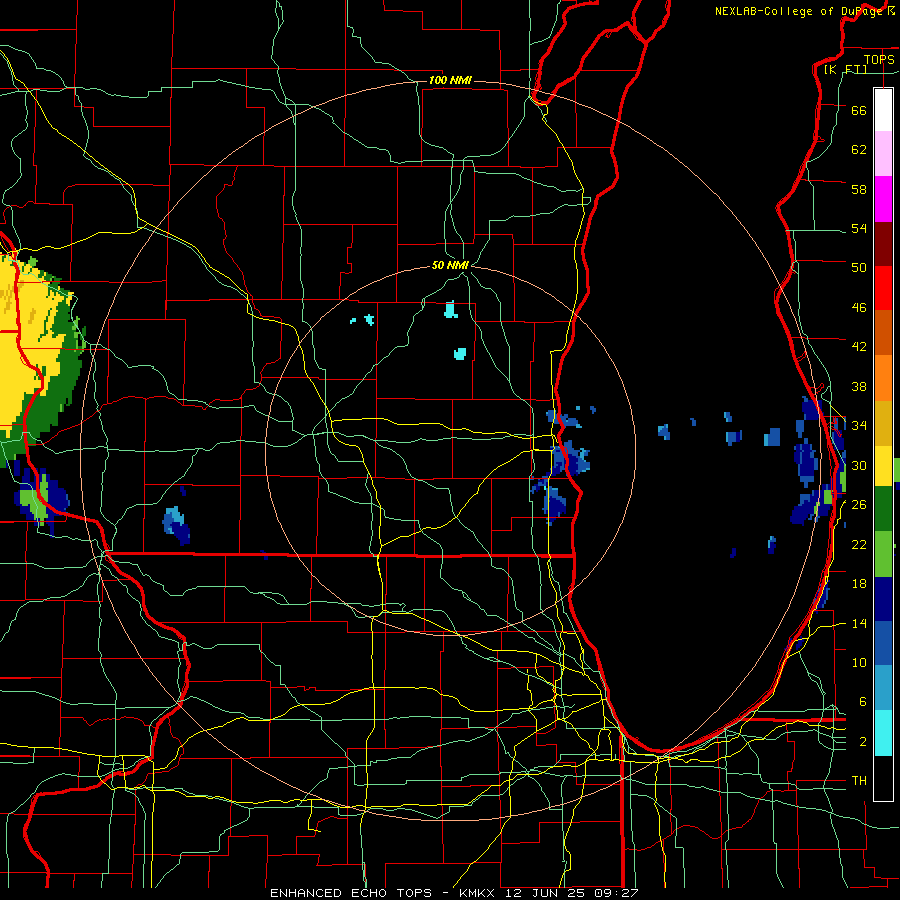Click the blue square echo mid-lake
This screenshot has height=900, width=900.
(x=773, y=437)
